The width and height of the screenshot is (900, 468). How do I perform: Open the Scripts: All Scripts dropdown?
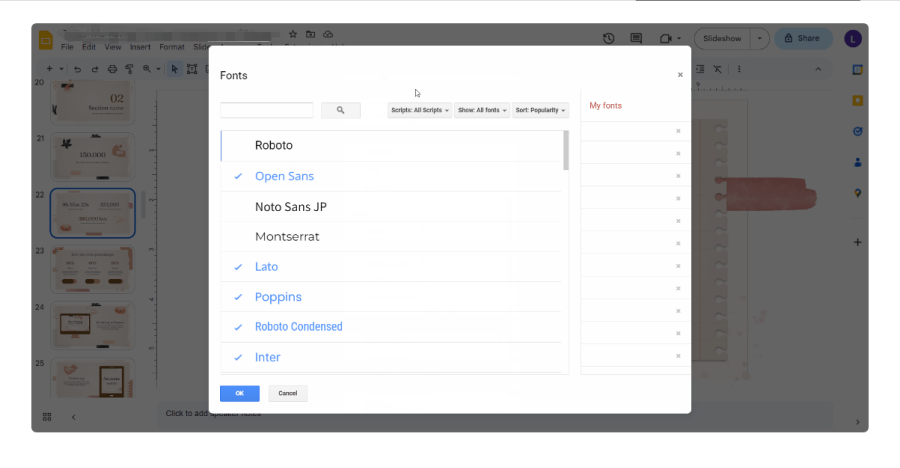coord(420,110)
